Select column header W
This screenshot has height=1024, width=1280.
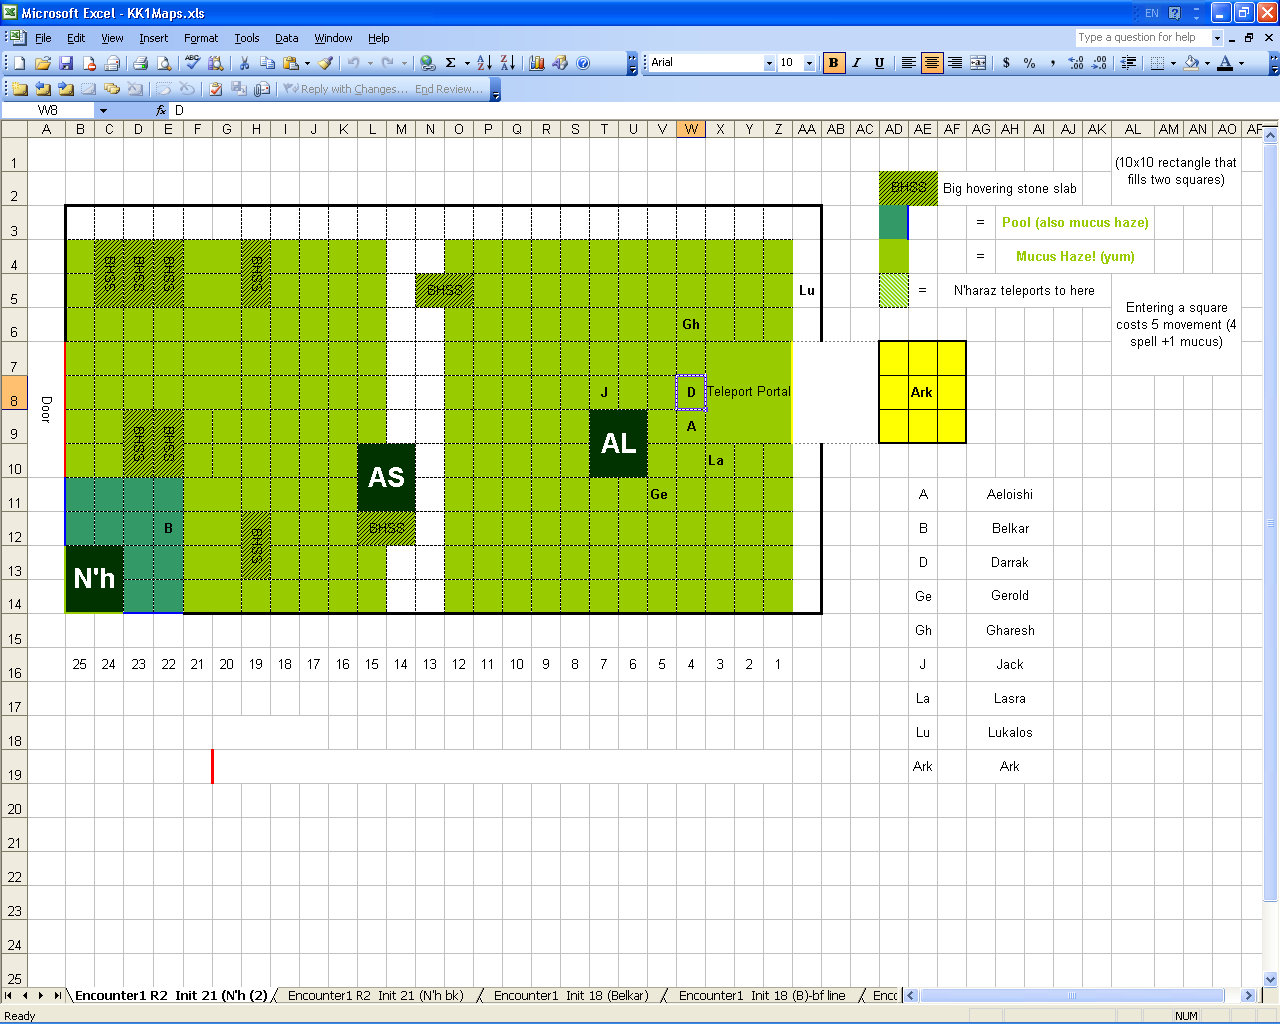691,129
